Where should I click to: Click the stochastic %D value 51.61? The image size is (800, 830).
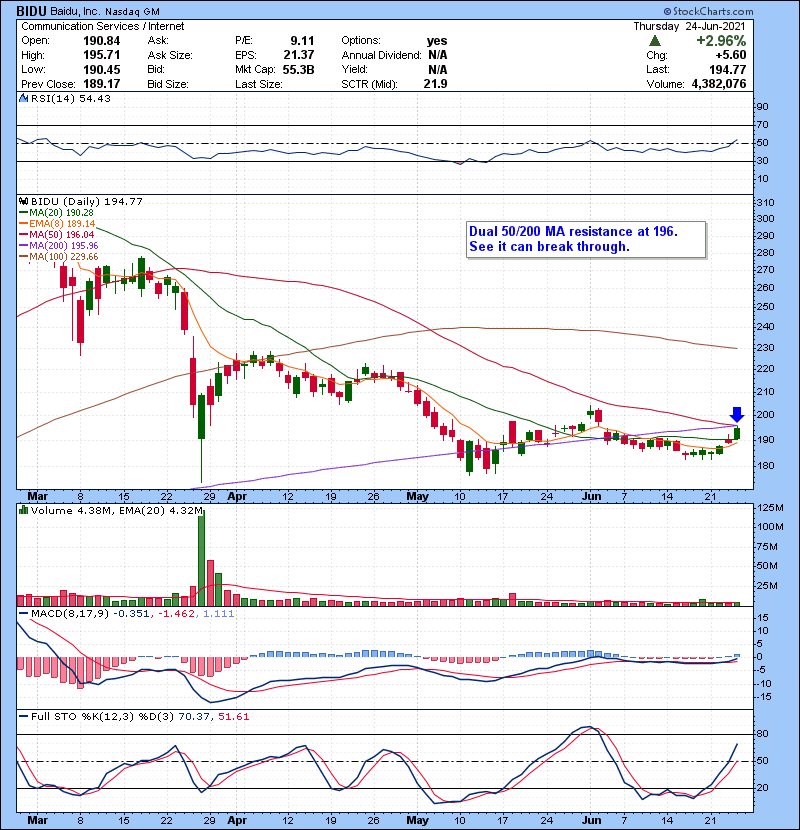click(233, 716)
